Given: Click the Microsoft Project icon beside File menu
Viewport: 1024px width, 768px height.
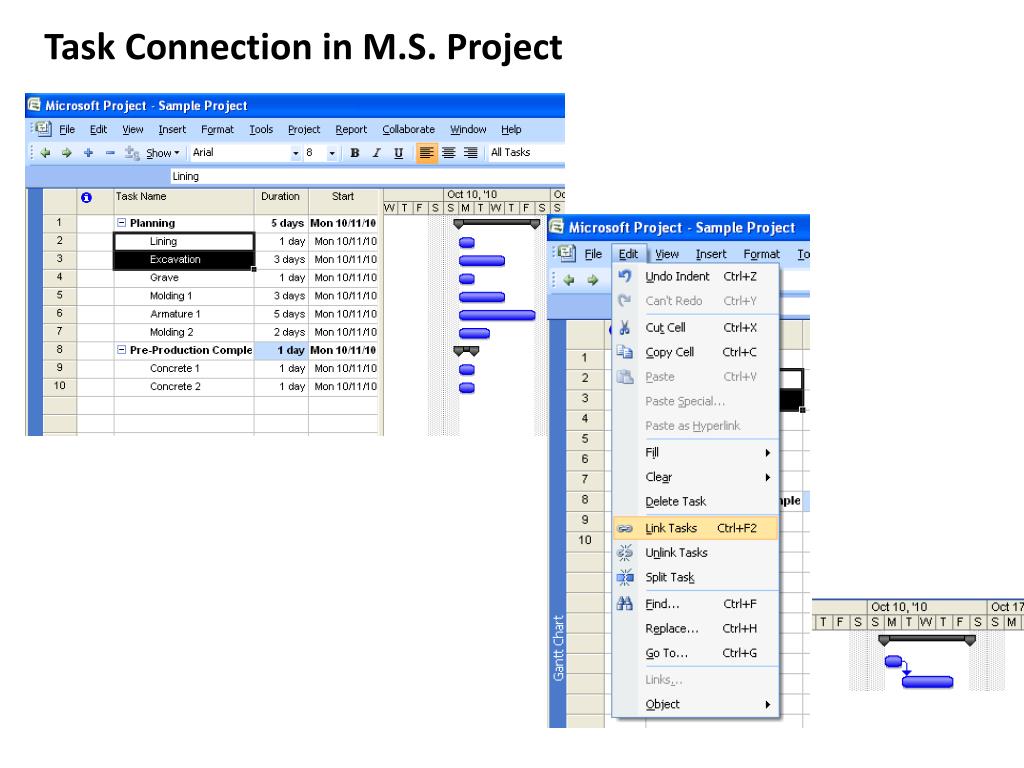Looking at the screenshot, I should coord(44,129).
